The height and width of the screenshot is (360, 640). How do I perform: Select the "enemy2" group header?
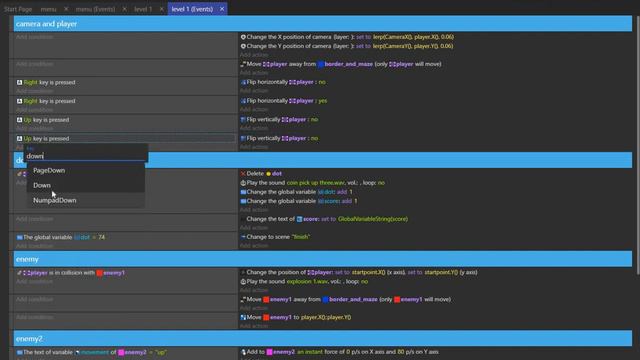322,339
